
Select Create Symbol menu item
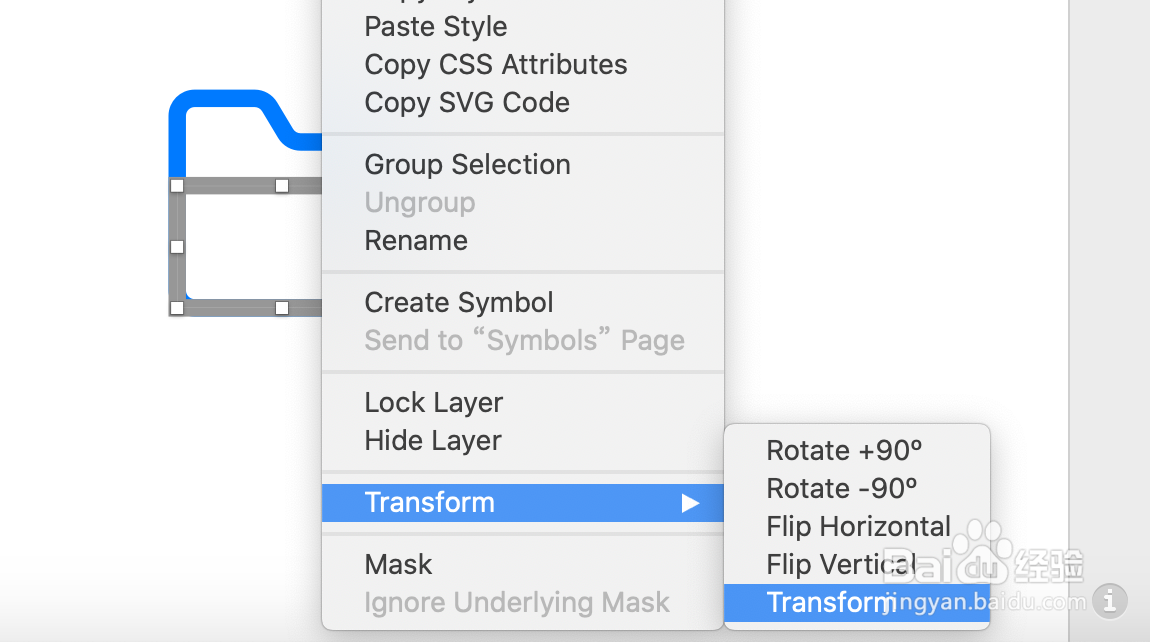[x=458, y=303]
